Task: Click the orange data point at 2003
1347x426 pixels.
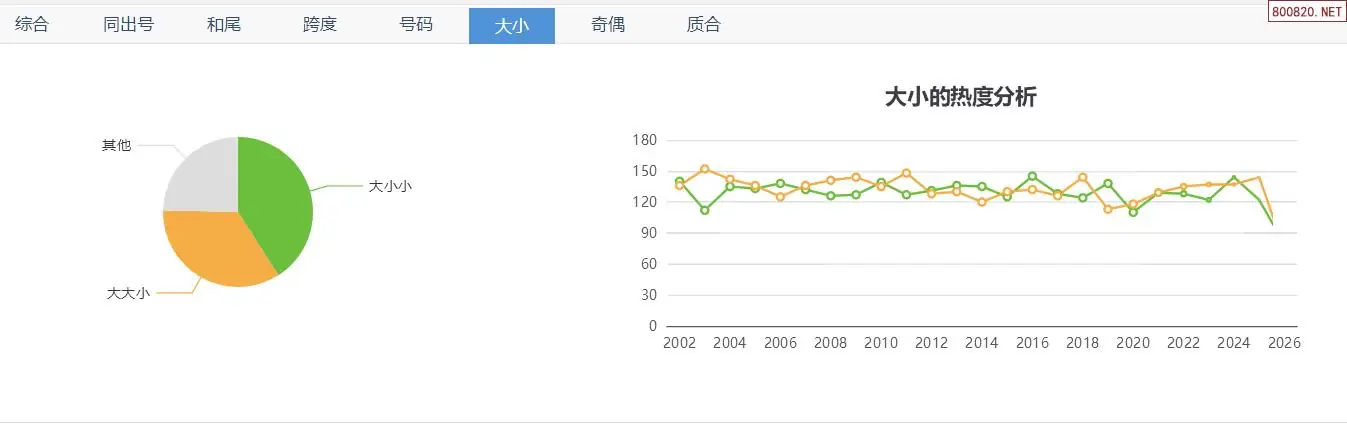Action: 705,169
